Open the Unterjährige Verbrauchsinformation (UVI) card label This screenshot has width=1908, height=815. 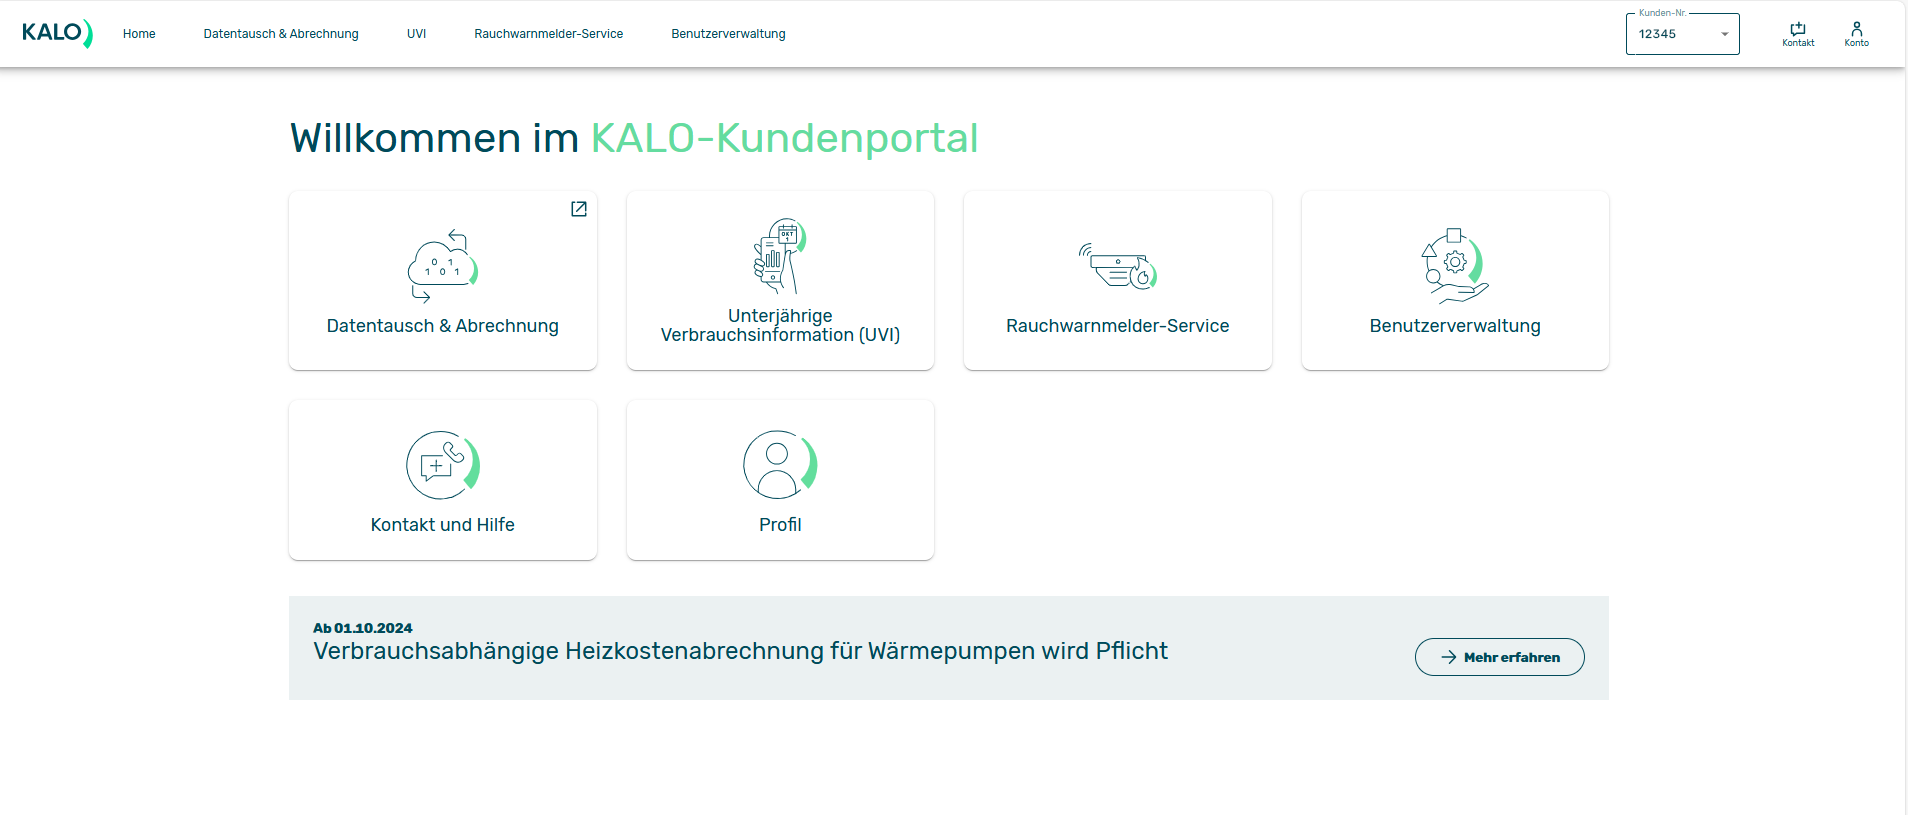point(780,325)
